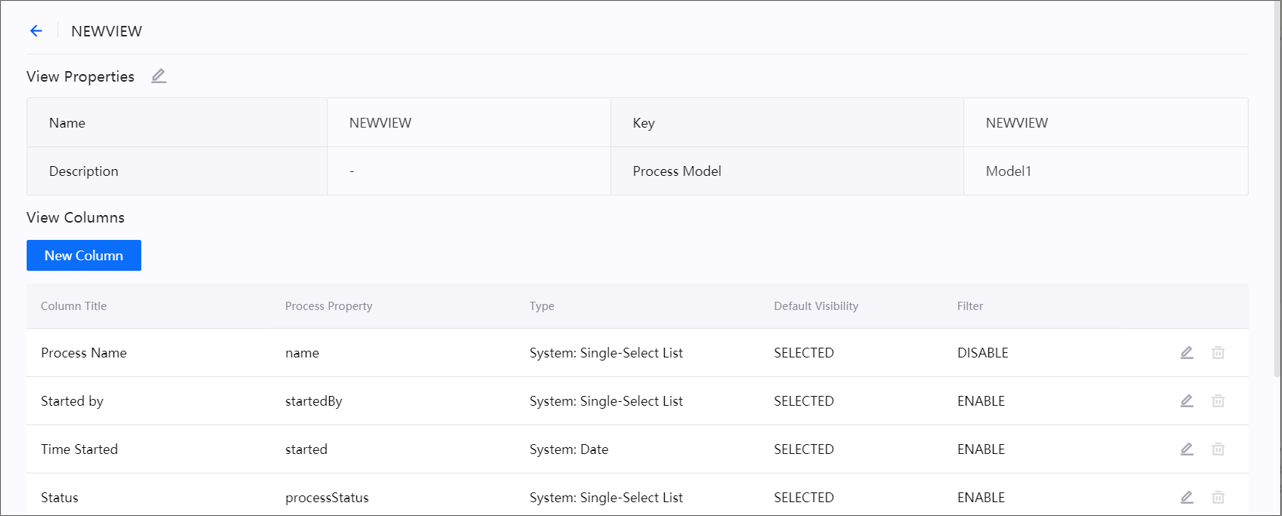Click the DISABLE filter value for Process Name
This screenshot has height=516, width=1282.
pyautogui.click(x=982, y=353)
